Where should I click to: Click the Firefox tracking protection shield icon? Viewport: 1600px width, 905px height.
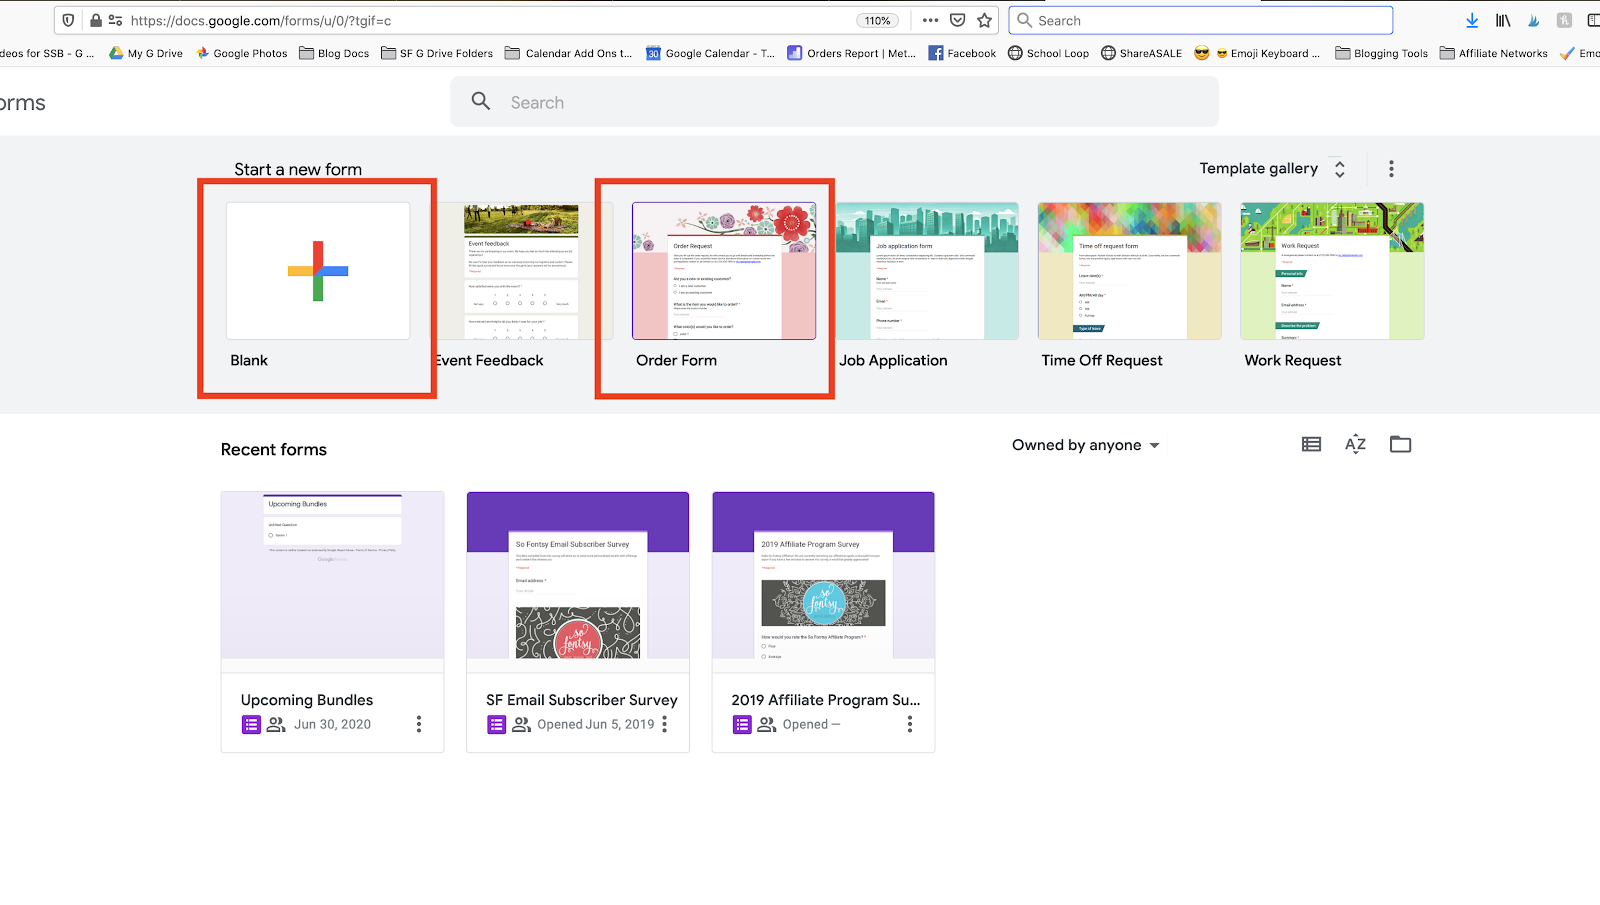tap(68, 20)
